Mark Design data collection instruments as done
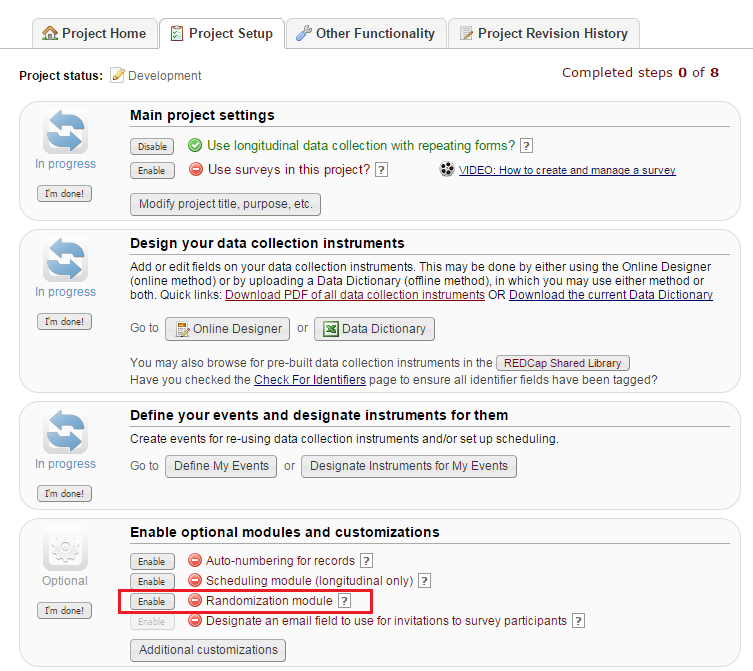The image size is (753, 671). [x=64, y=321]
